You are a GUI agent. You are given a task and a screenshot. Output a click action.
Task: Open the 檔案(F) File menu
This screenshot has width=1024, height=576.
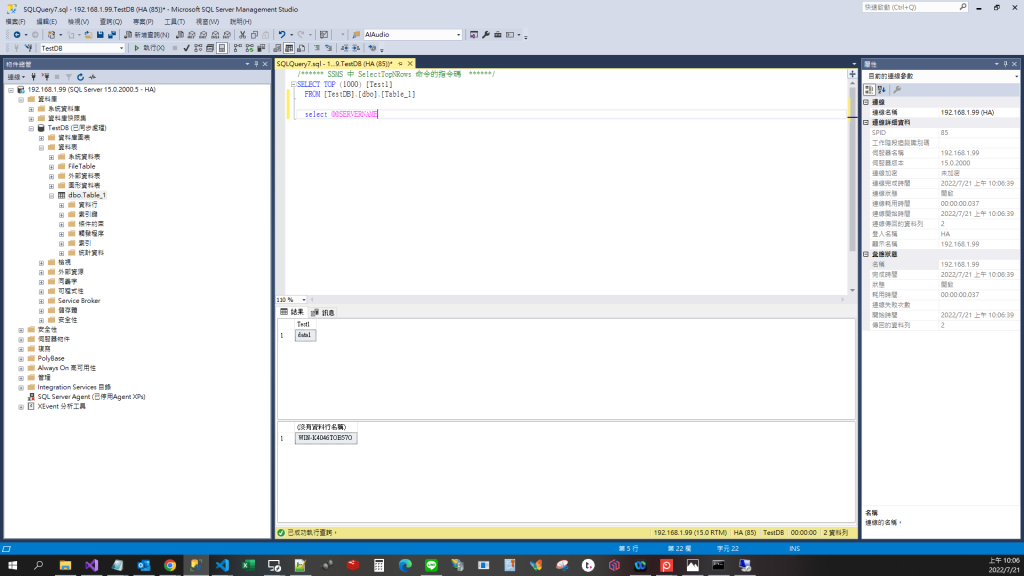[x=15, y=22]
